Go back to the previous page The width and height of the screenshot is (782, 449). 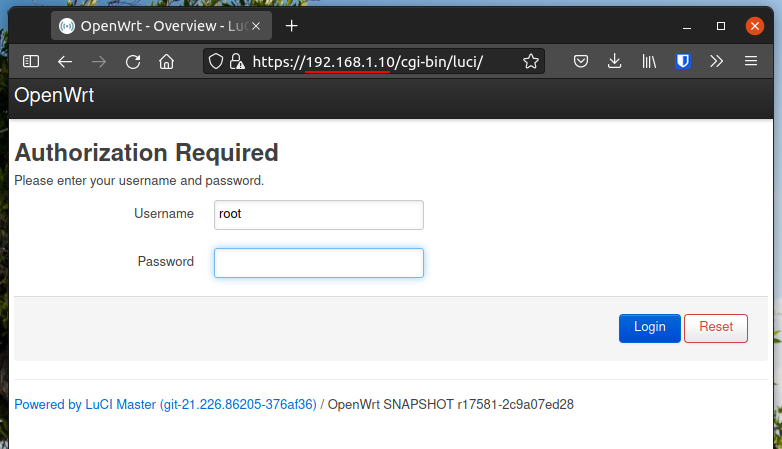click(x=65, y=61)
